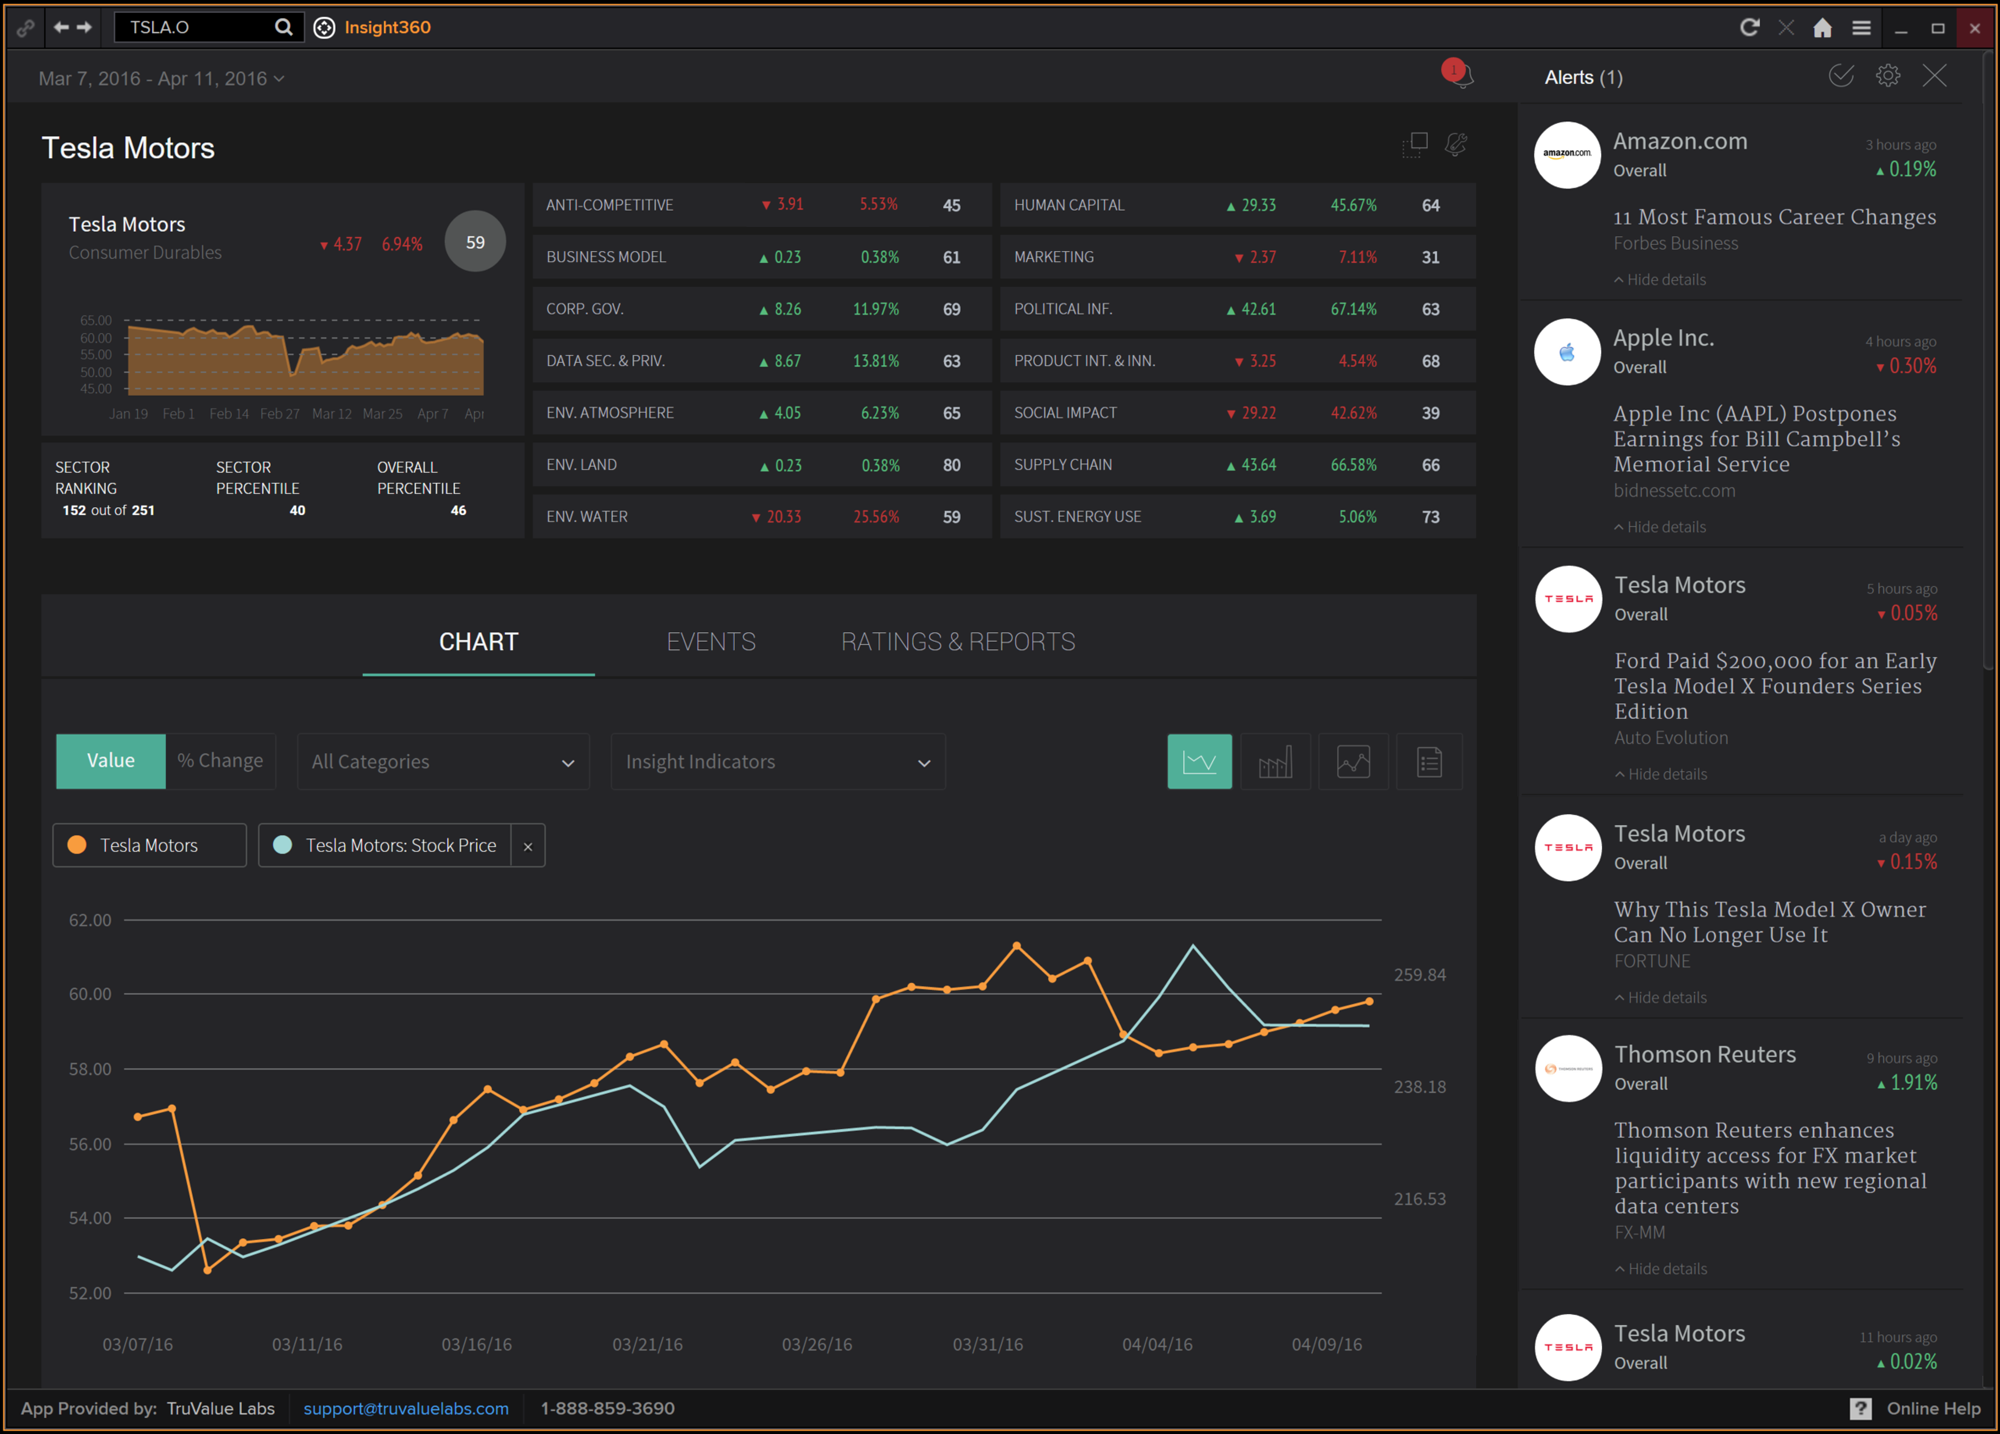Open the Mar 7 - Apr 11 date range selector

[160, 78]
